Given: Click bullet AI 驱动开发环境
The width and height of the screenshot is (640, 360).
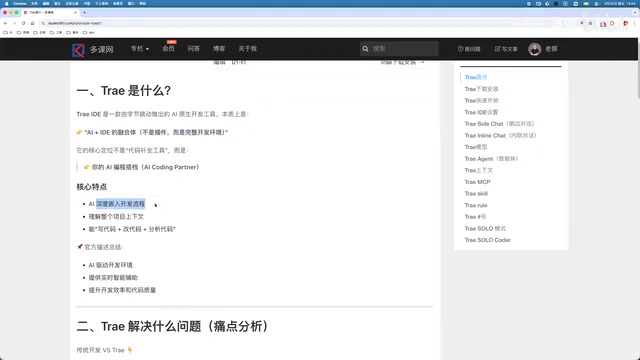Looking at the screenshot, I should (x=110, y=265).
